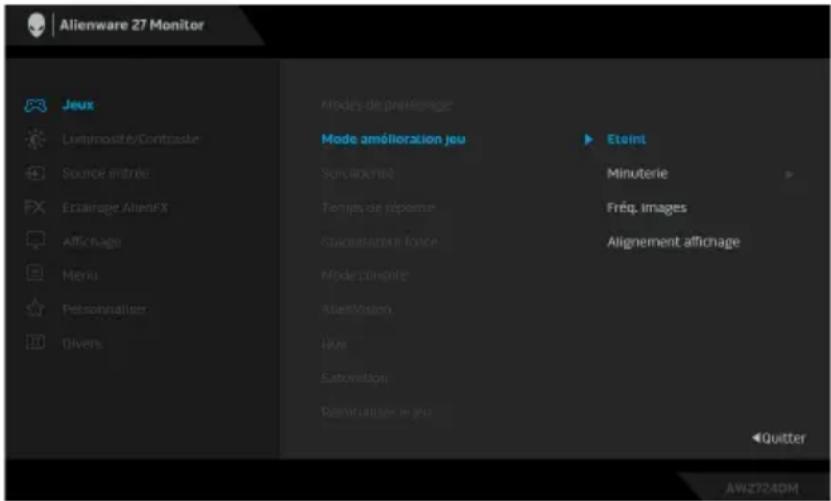Open the Luminosité/Contraste category
The image size is (831, 501).
click(x=131, y=139)
